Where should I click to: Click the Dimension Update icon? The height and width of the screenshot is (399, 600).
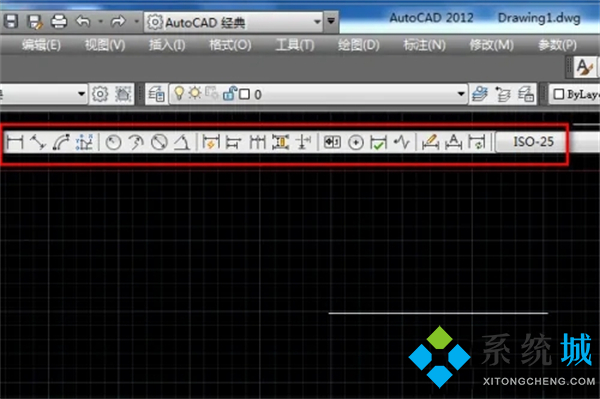(x=477, y=142)
